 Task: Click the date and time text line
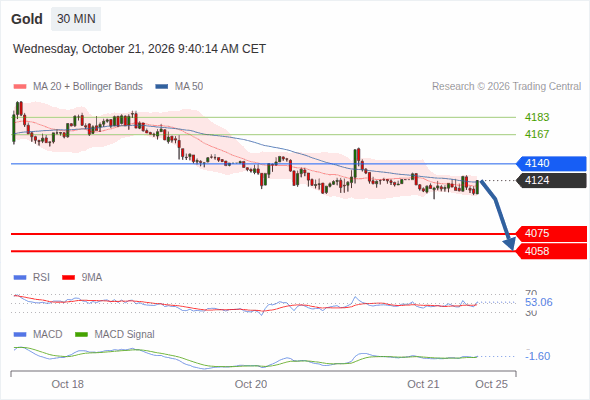tap(139, 49)
